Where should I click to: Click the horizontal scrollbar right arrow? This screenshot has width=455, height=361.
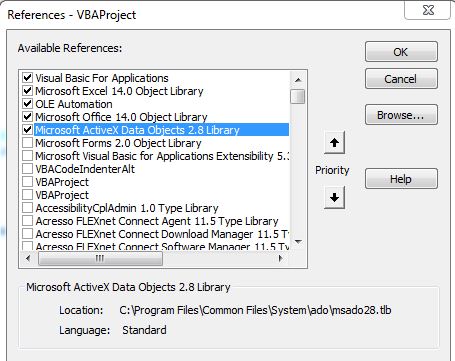(281, 258)
